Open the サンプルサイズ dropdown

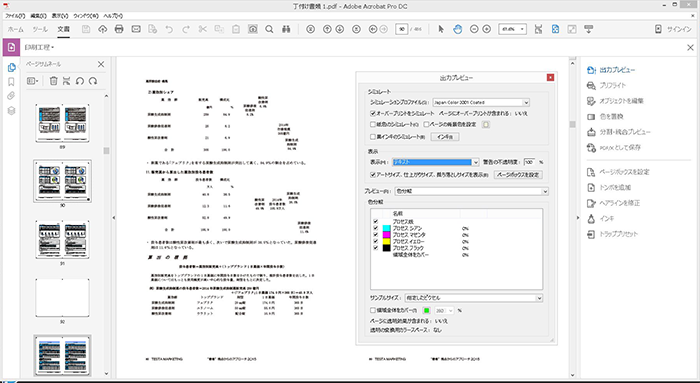pyautogui.click(x=474, y=298)
